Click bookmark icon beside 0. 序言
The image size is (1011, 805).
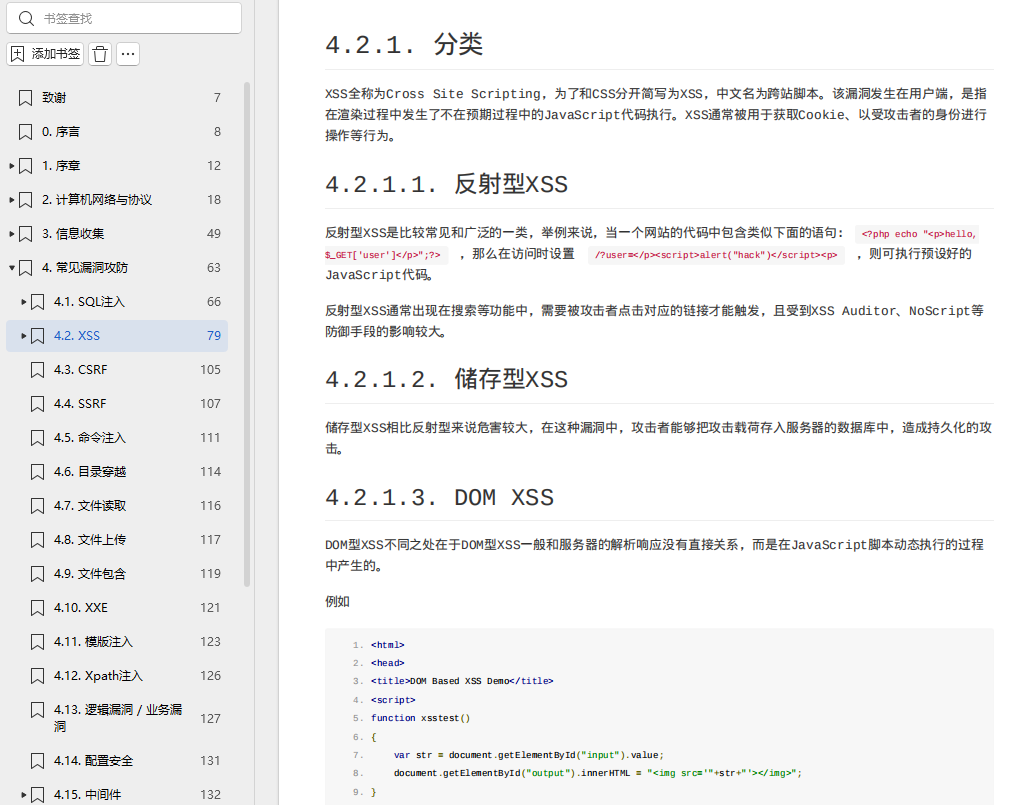[x=25, y=132]
